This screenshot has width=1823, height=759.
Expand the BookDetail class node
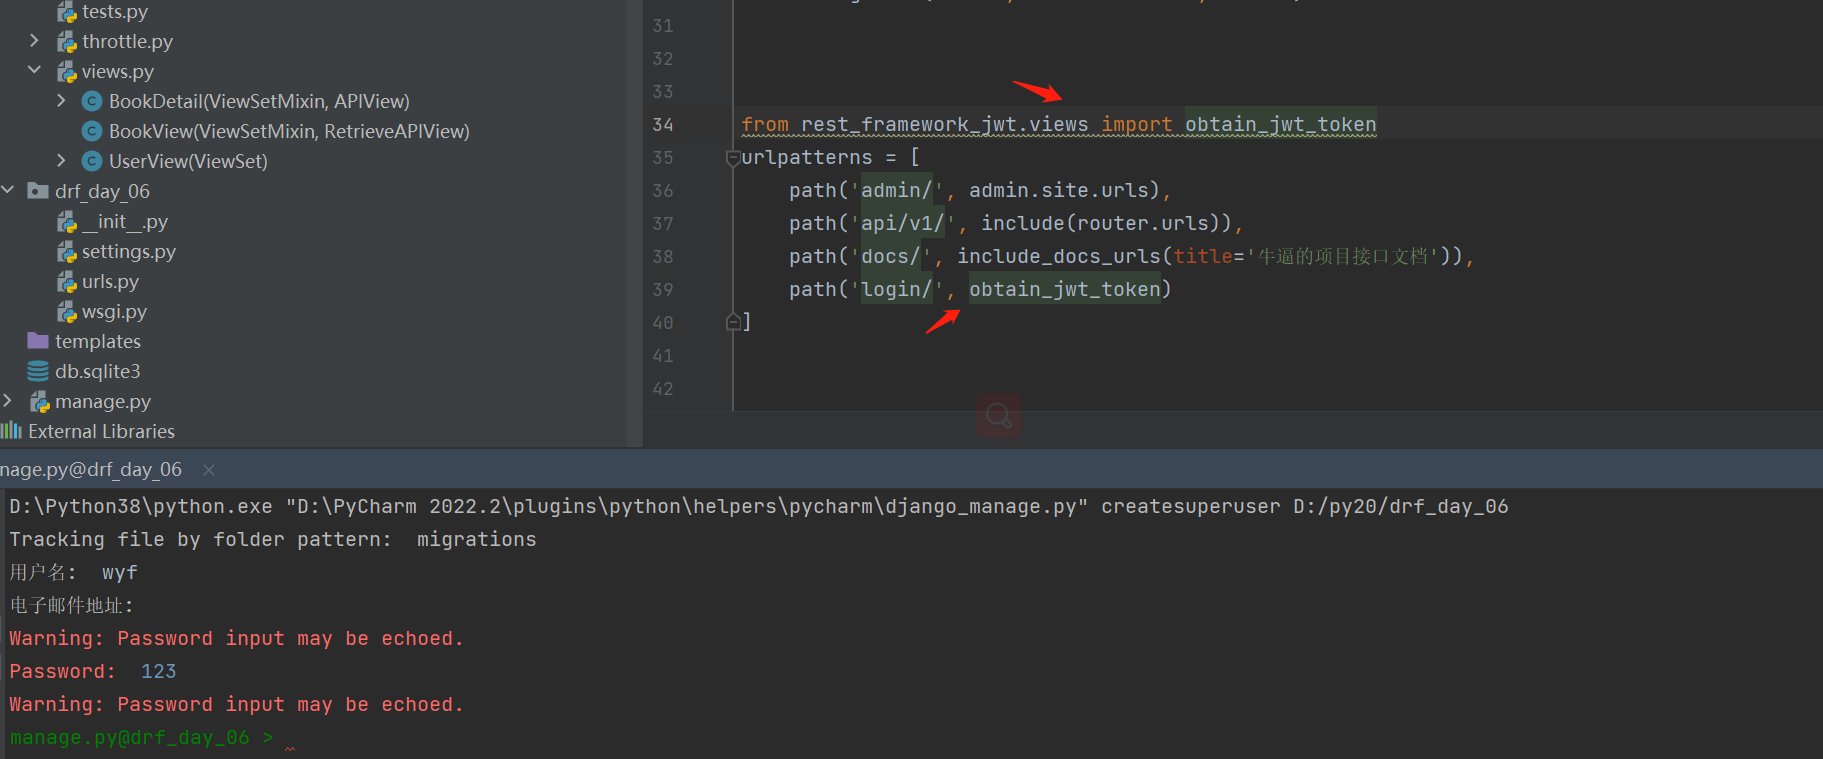61,100
